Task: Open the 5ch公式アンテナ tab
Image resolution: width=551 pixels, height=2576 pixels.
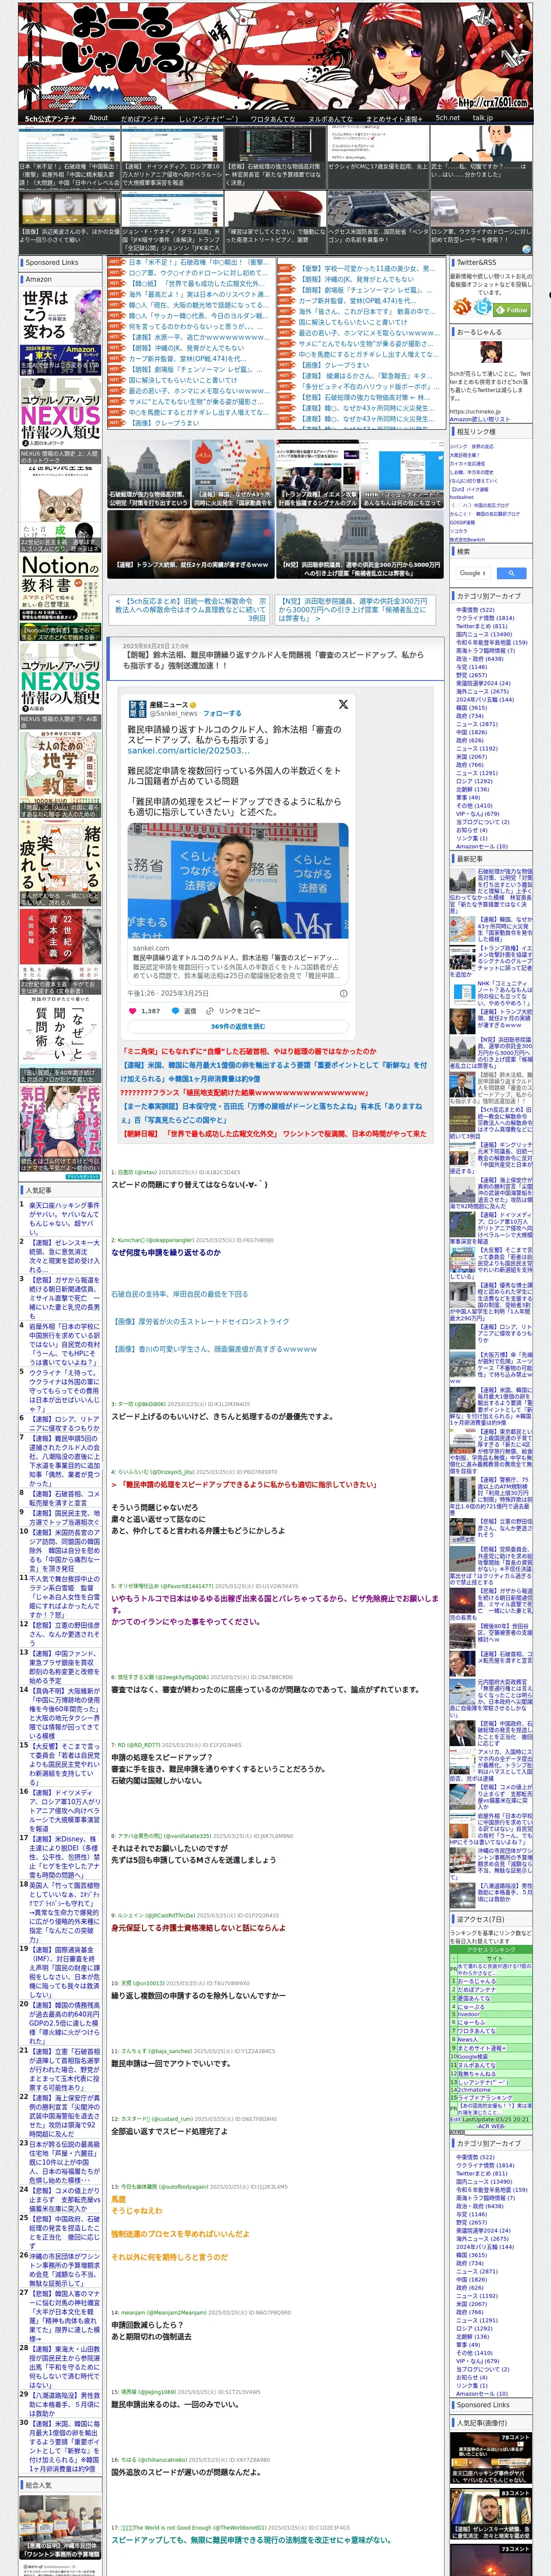Action: (50, 118)
